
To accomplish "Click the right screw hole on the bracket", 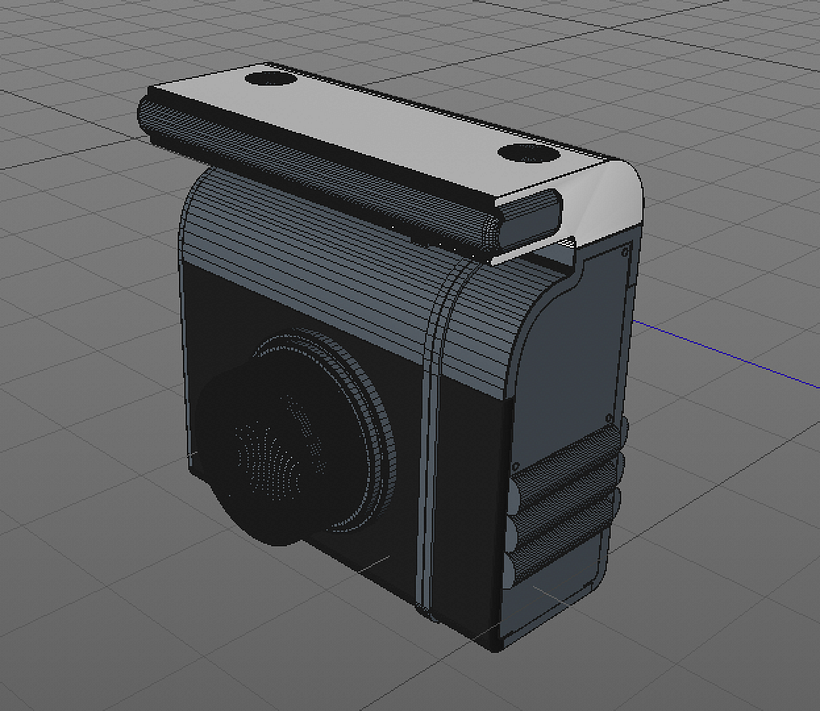I will click(528, 154).
